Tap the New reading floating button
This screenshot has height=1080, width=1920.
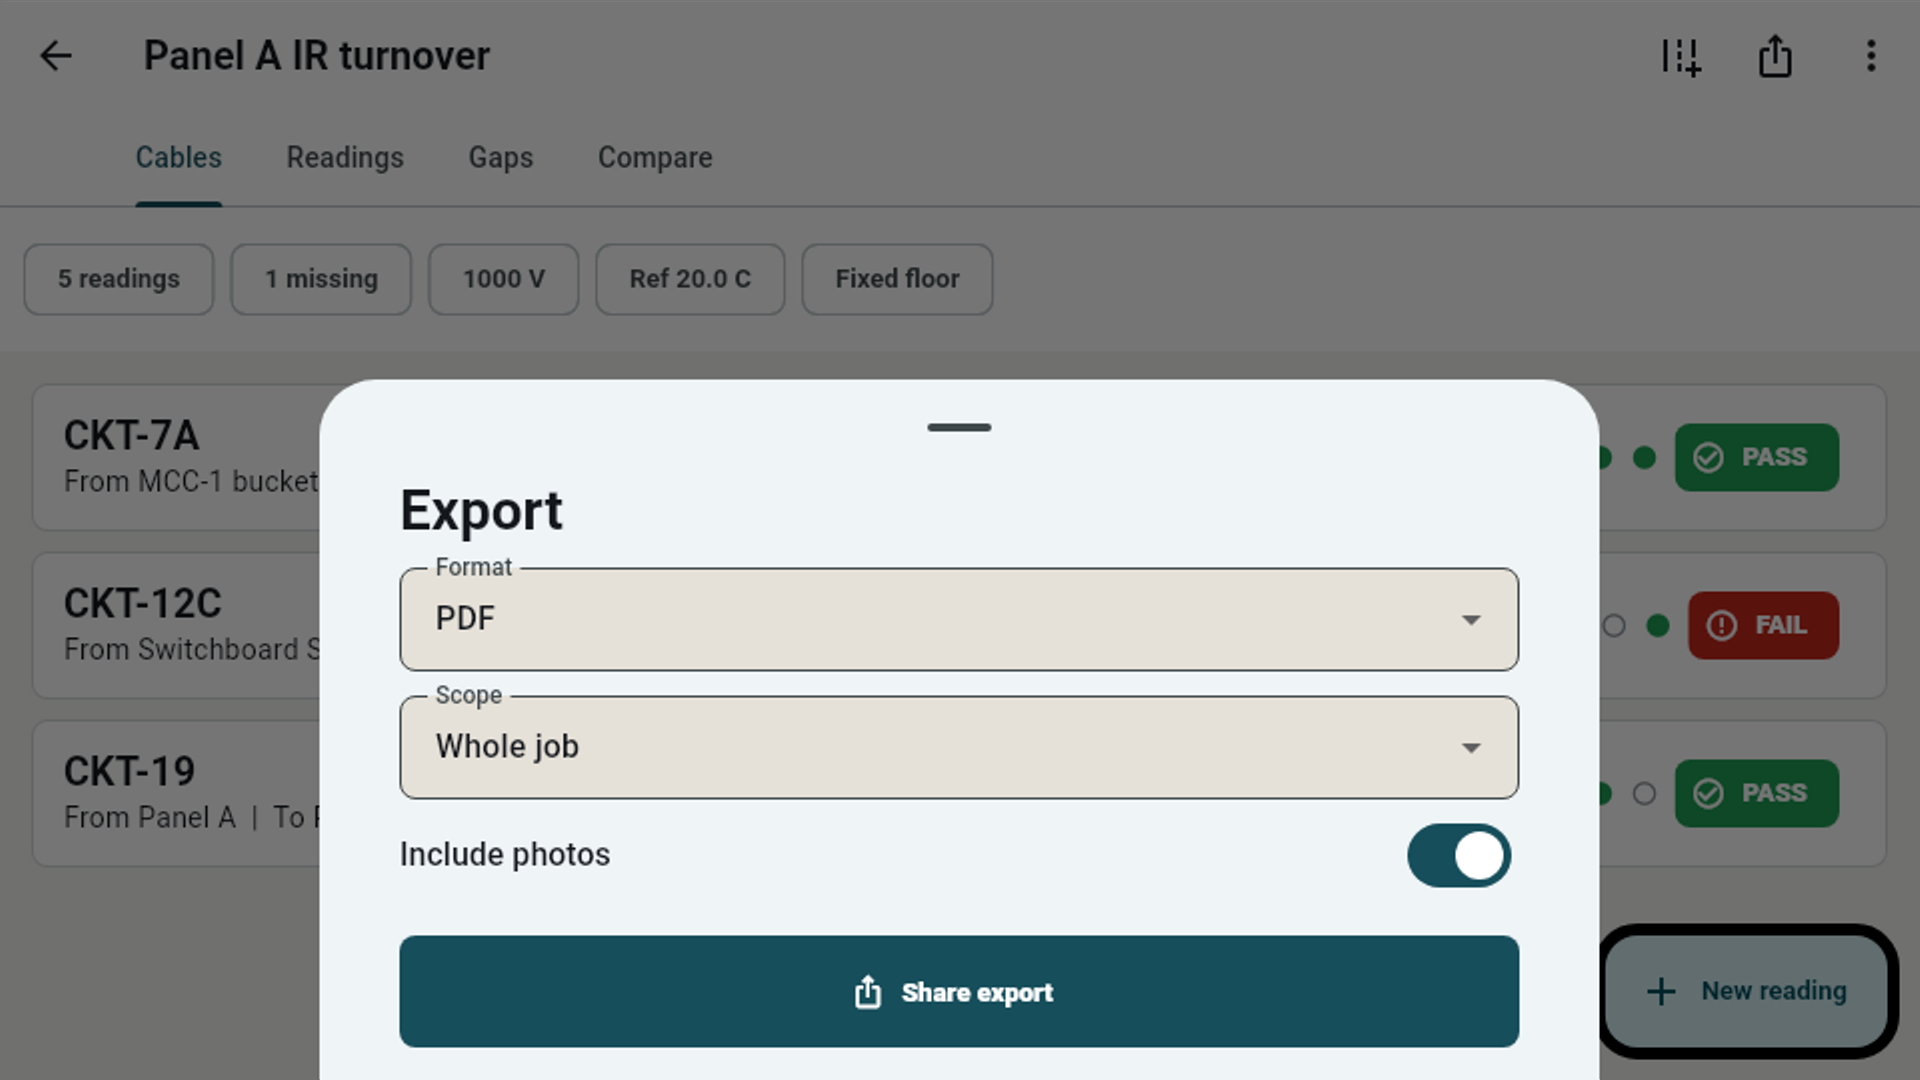click(1747, 991)
